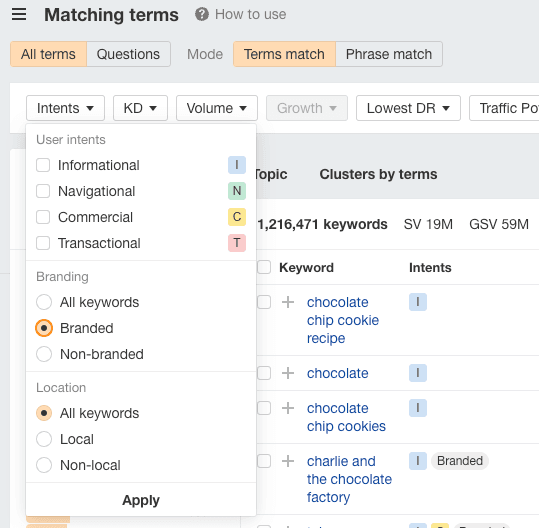The width and height of the screenshot is (539, 528).
Task: Check the Informational intent checkbox
Action: 43,165
